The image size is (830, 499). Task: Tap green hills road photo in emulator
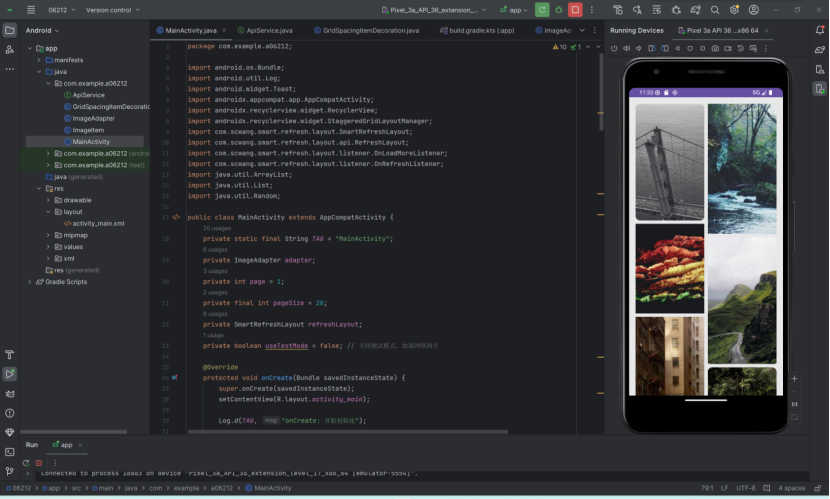coord(742,301)
